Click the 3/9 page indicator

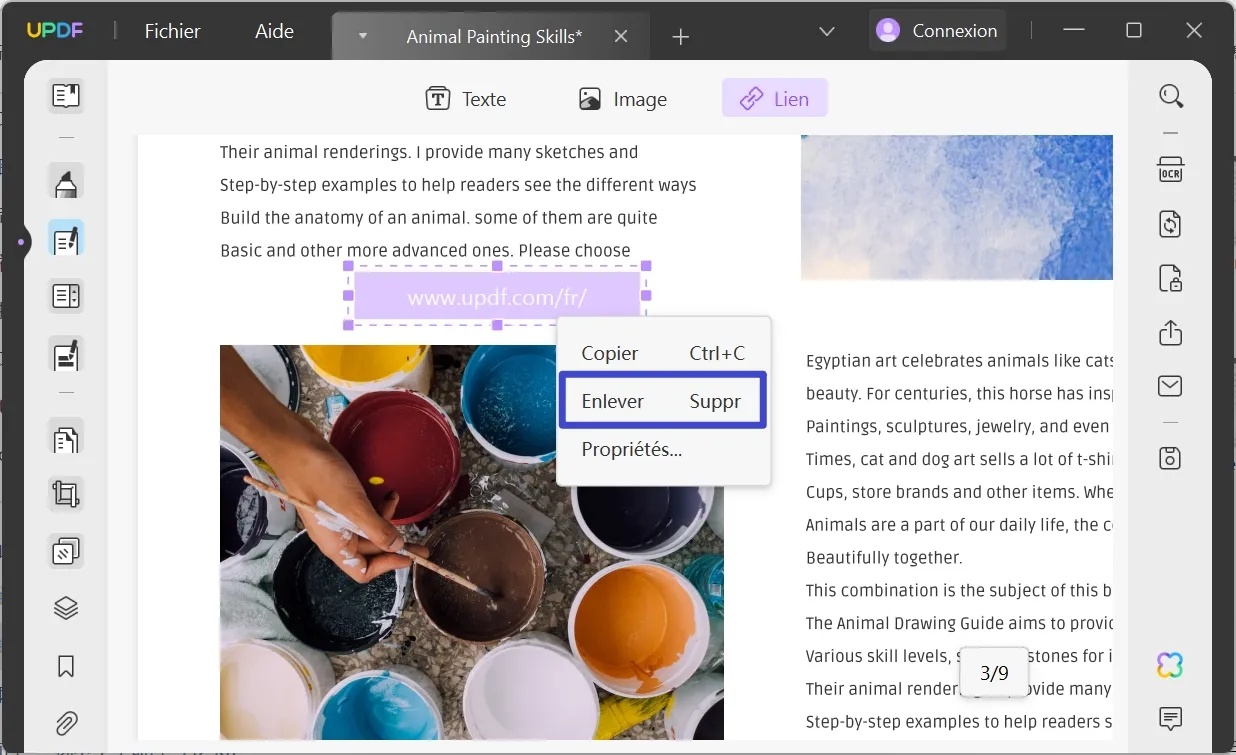click(994, 673)
